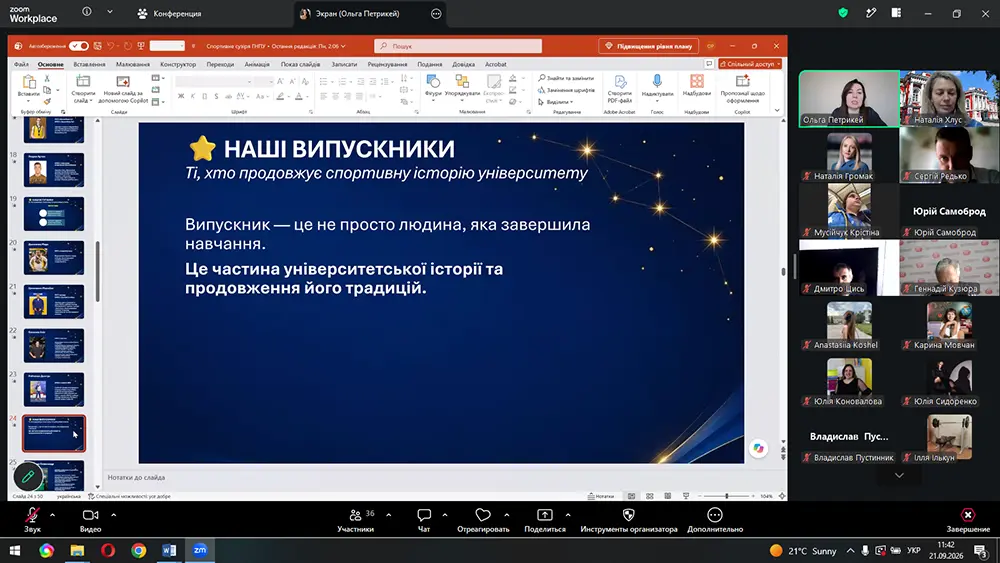
Task: Expand more participants chevron below gallery
Action: click(899, 476)
